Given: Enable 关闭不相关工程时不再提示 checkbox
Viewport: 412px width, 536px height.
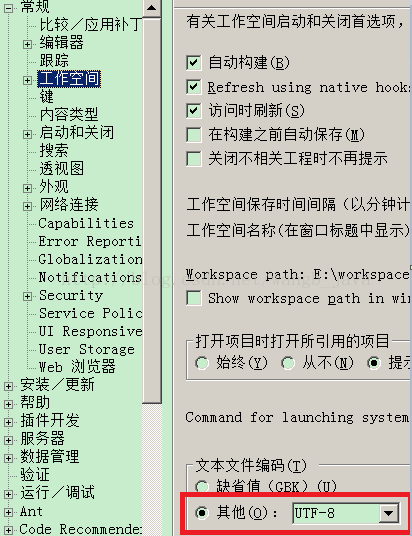Looking at the screenshot, I should coord(194,159).
